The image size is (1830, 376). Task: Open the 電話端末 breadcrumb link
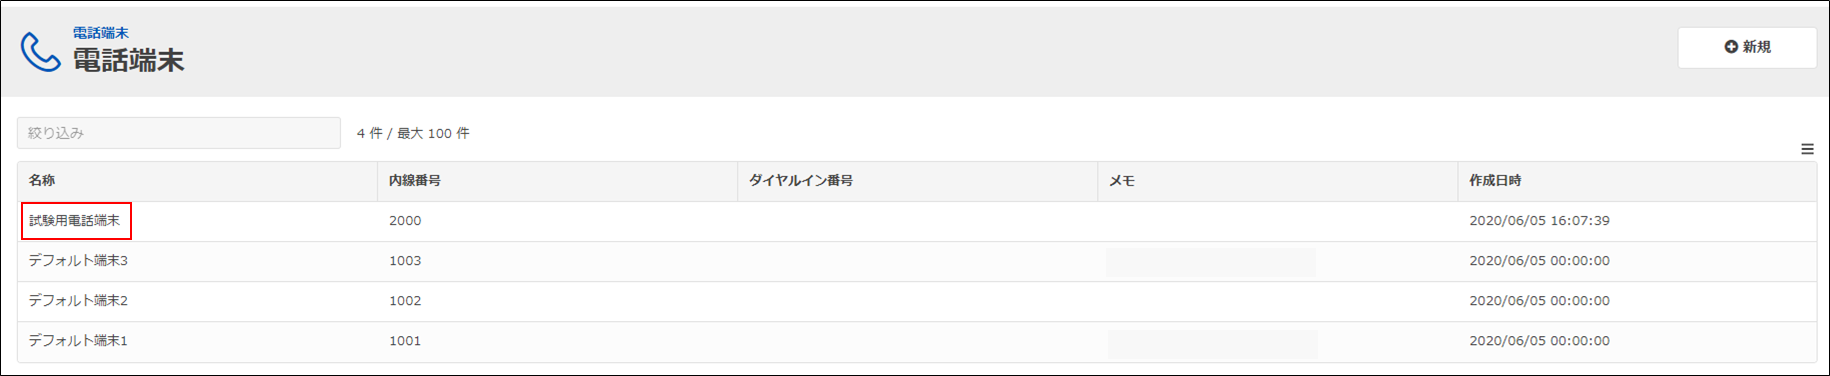coord(100,33)
